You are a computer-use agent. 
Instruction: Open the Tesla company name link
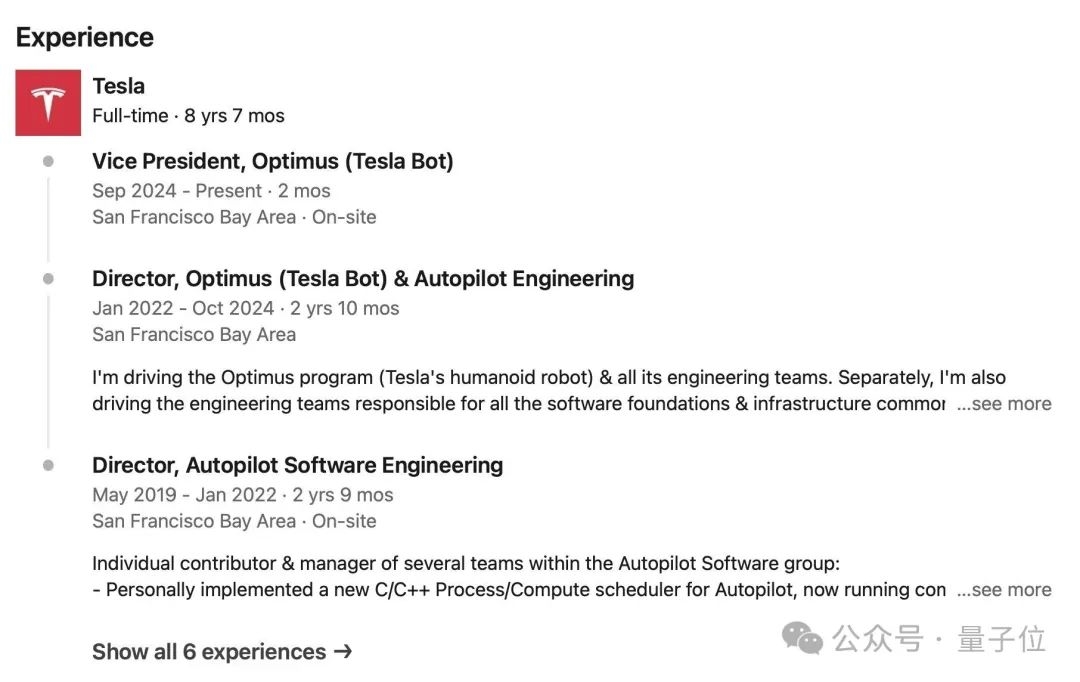click(118, 86)
